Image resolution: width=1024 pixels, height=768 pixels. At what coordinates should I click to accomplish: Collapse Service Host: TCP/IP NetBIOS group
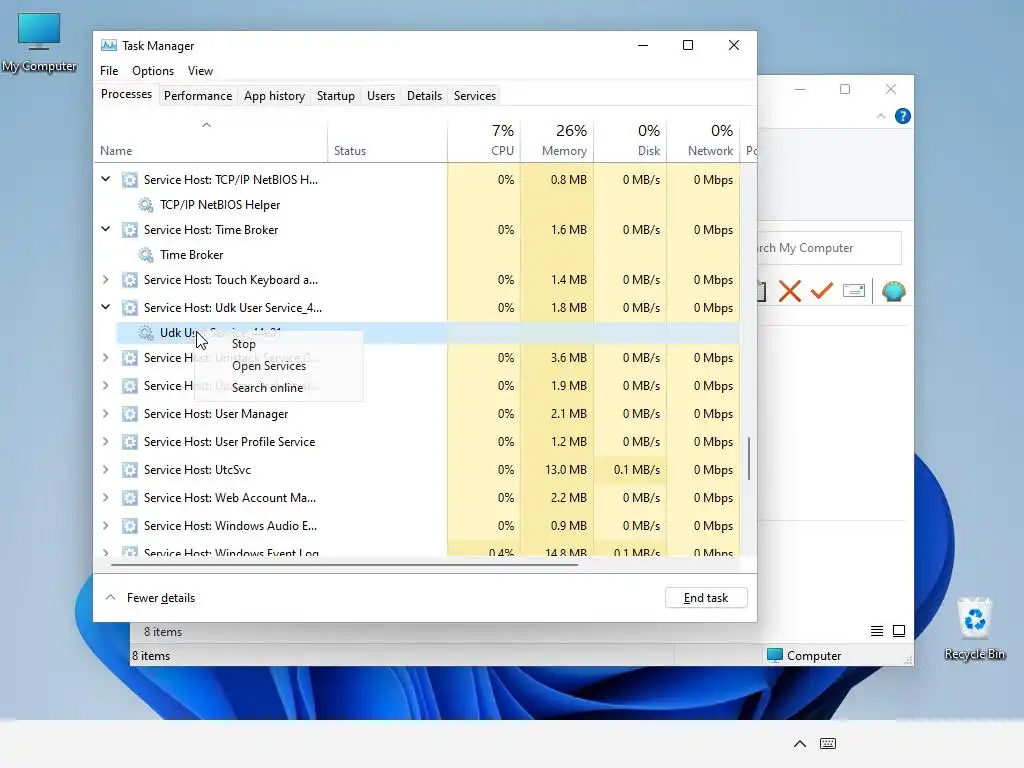click(x=106, y=180)
